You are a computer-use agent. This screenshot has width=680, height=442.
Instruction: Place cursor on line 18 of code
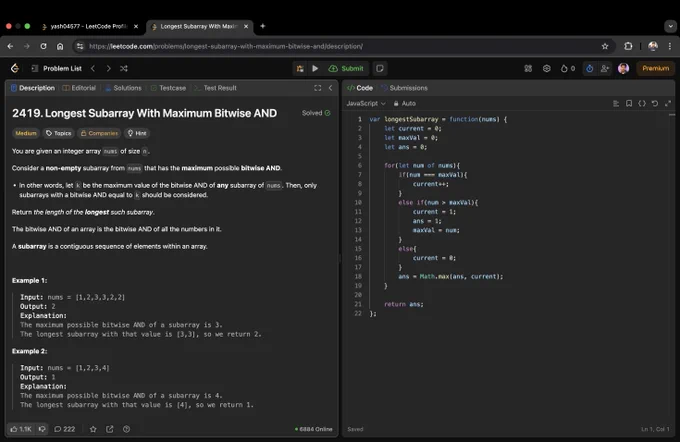(451, 277)
